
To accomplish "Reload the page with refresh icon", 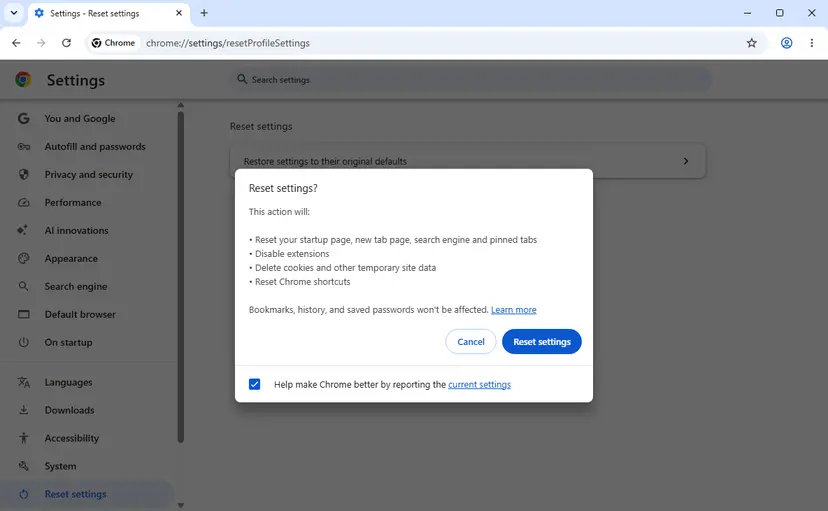I will coord(67,43).
